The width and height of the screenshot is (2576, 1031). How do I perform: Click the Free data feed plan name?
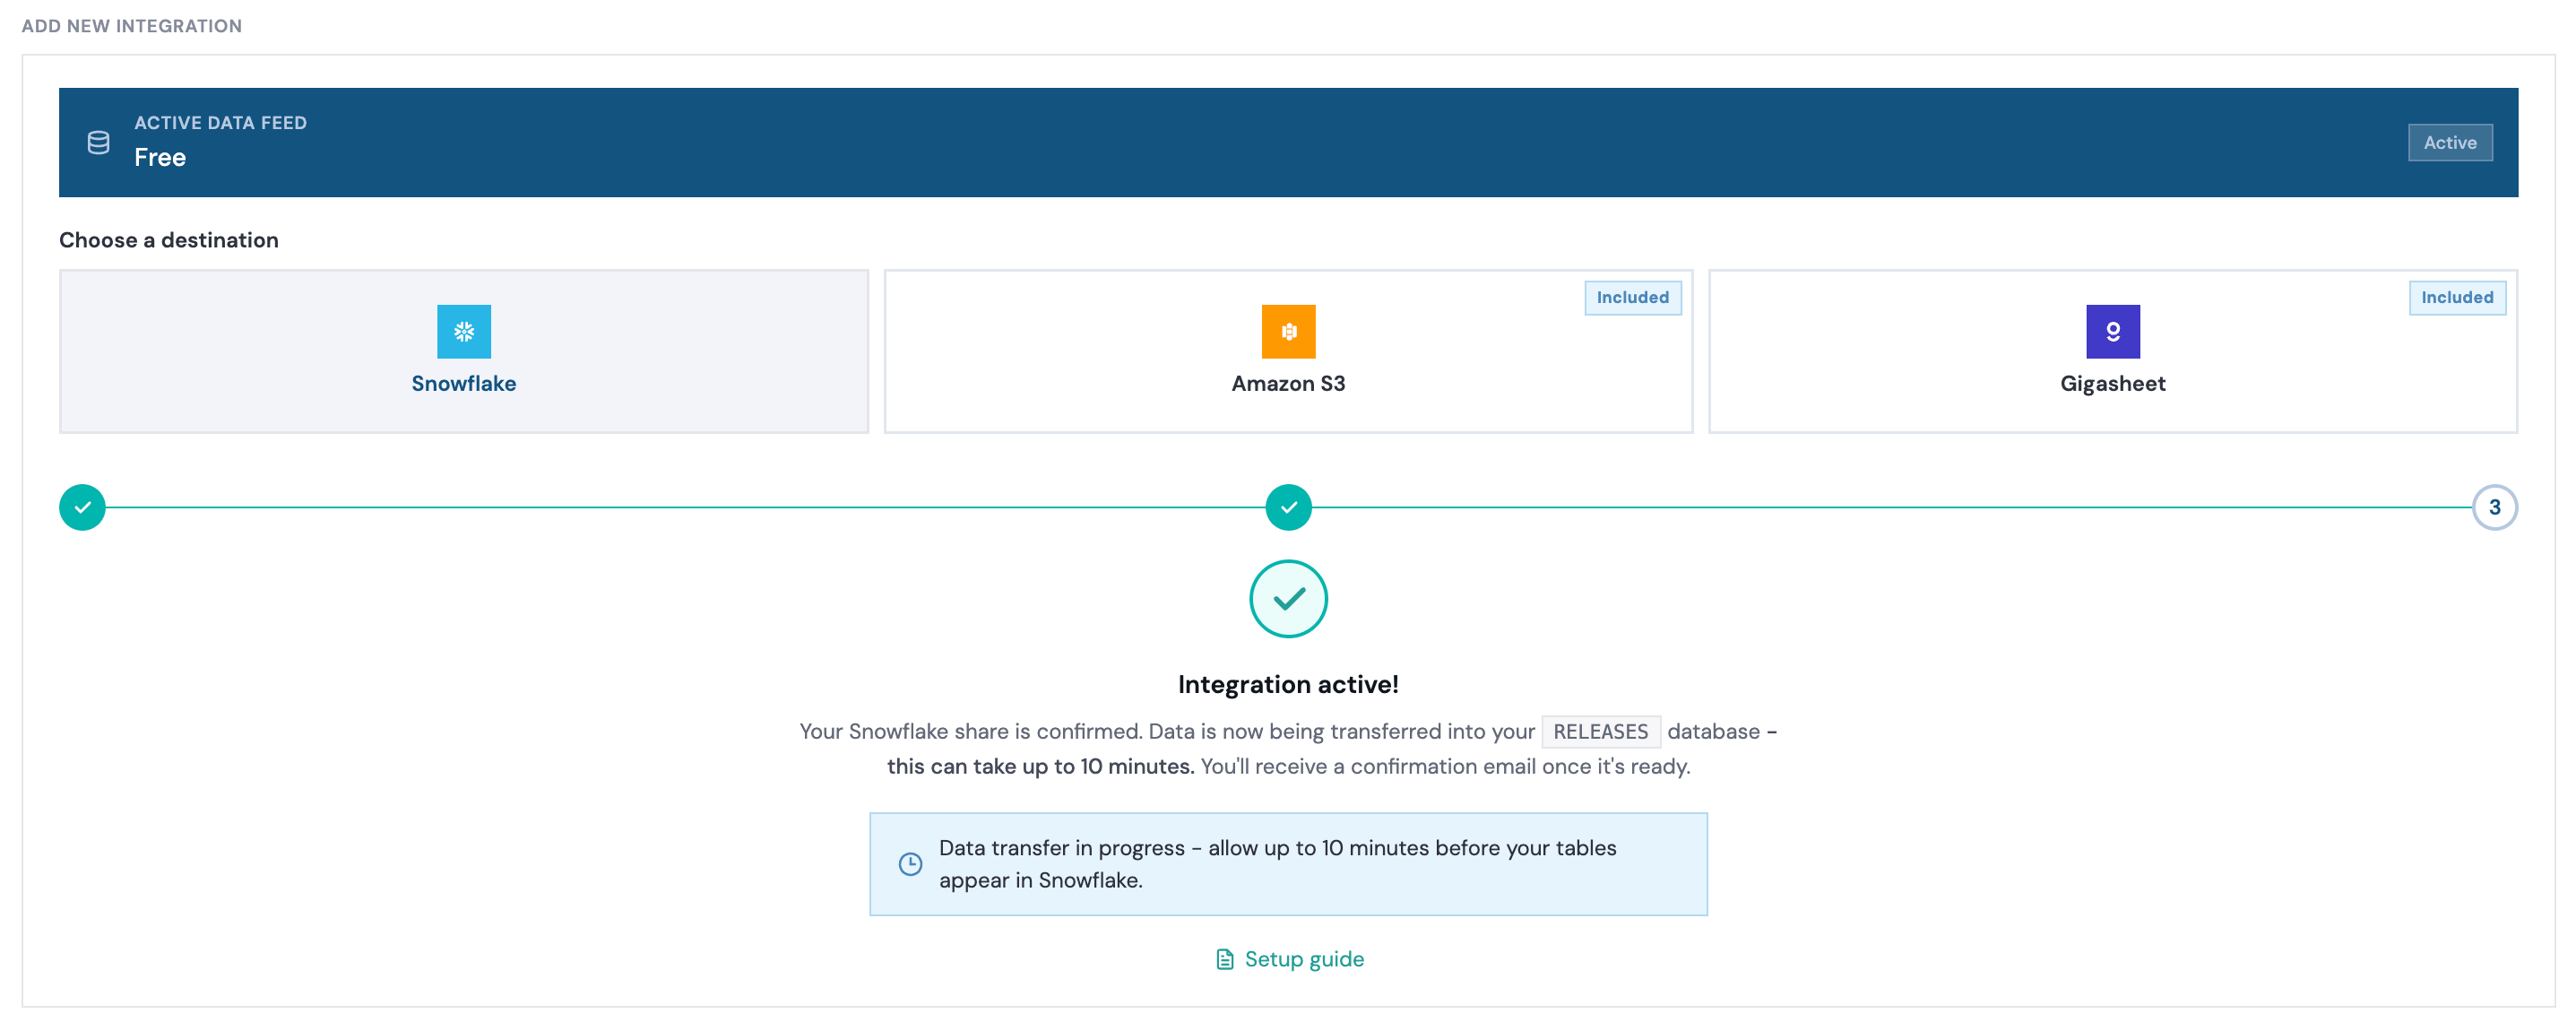click(160, 157)
